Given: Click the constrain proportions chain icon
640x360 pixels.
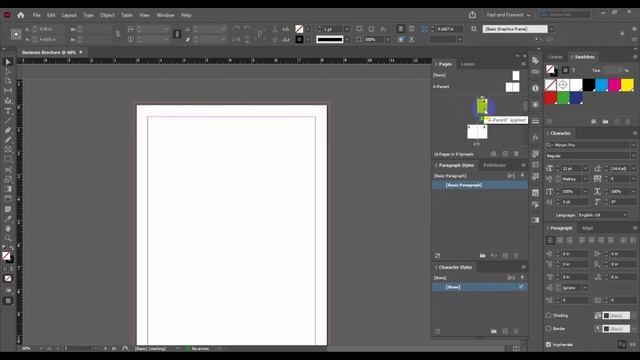Looking at the screenshot, I should tap(118, 34).
